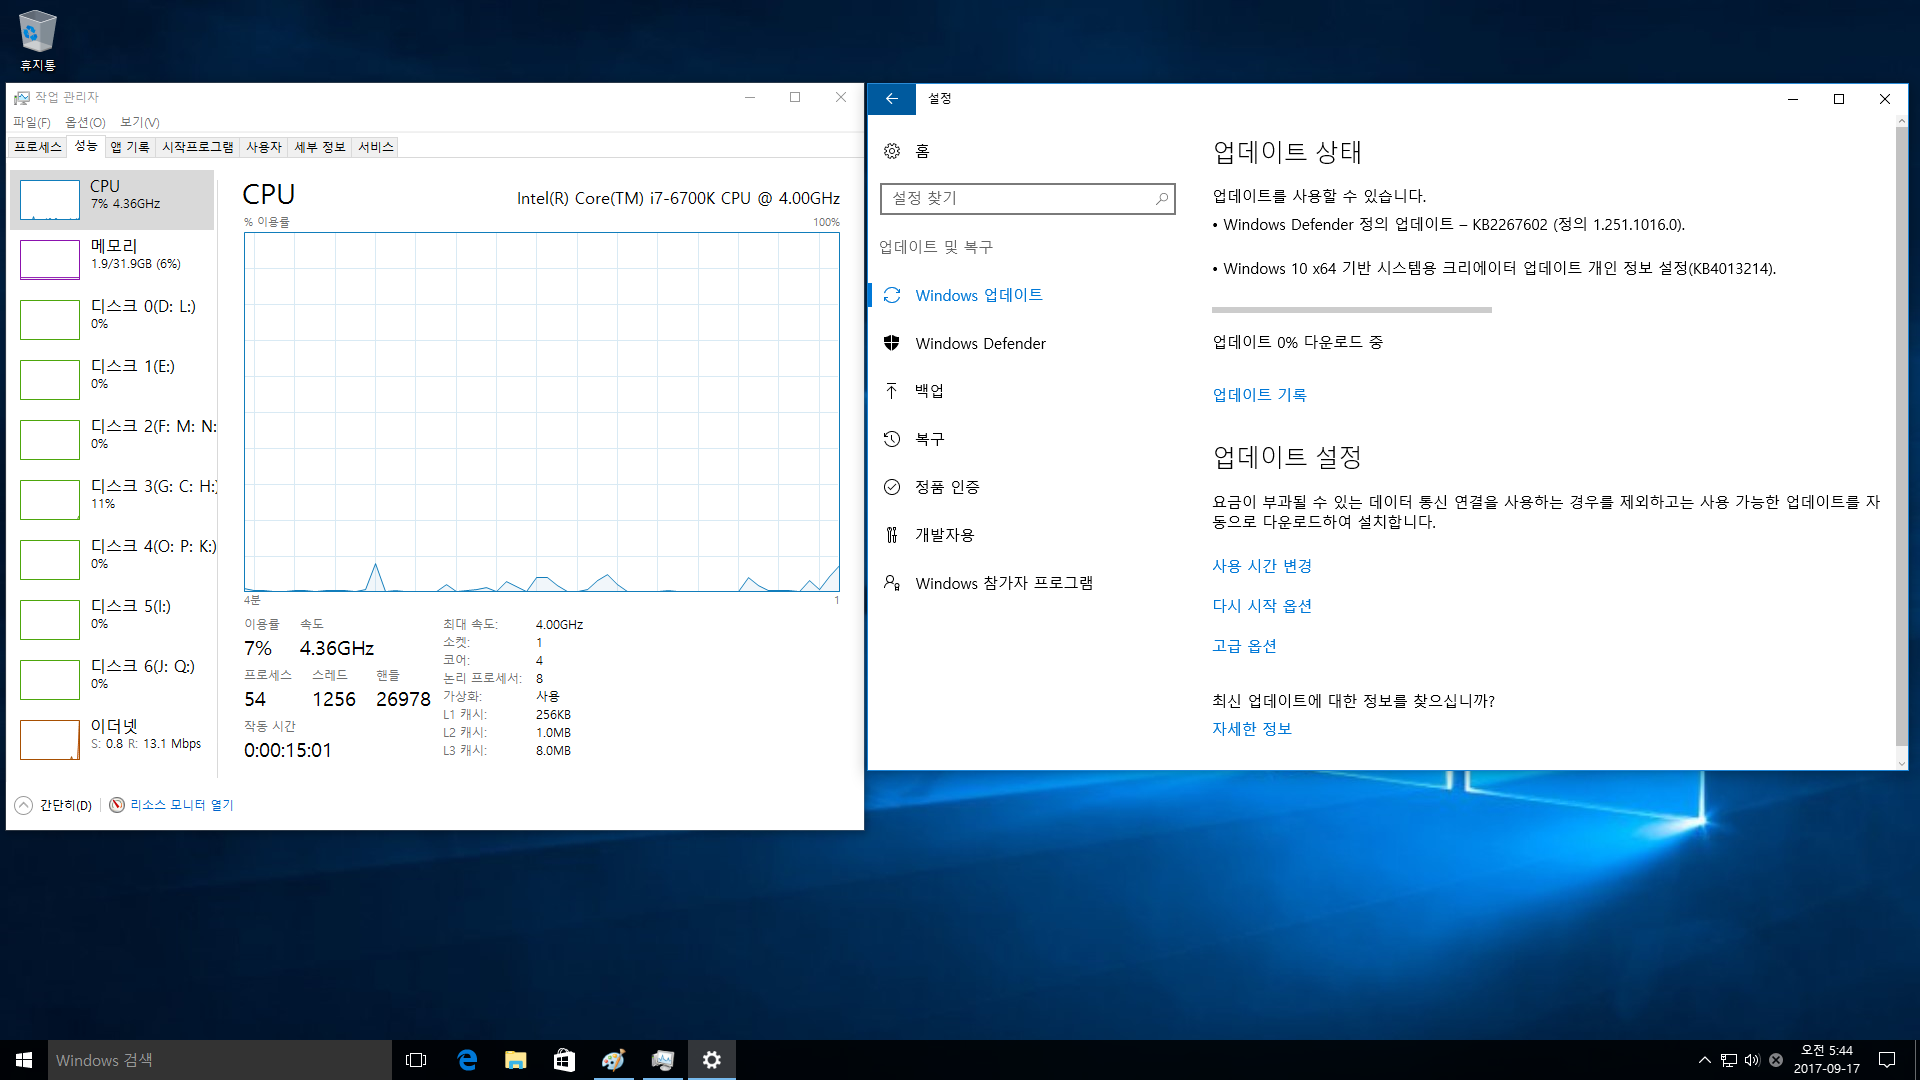Show hidden tray icons chevron
Image resolution: width=1920 pixels, height=1080 pixels.
point(1704,1060)
